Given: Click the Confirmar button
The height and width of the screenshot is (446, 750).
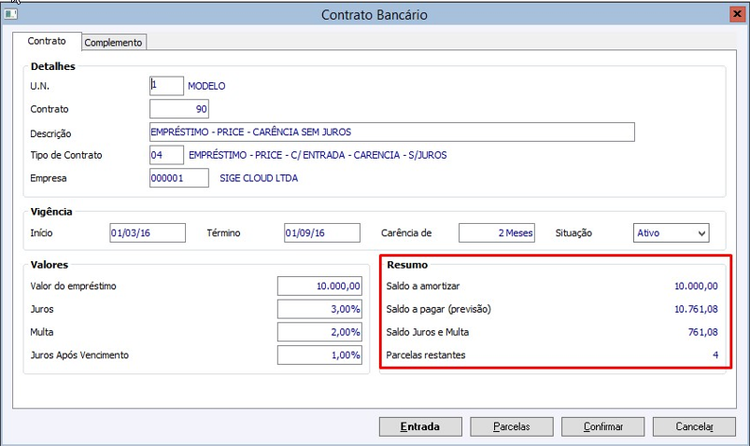Looking at the screenshot, I should click(x=603, y=426).
